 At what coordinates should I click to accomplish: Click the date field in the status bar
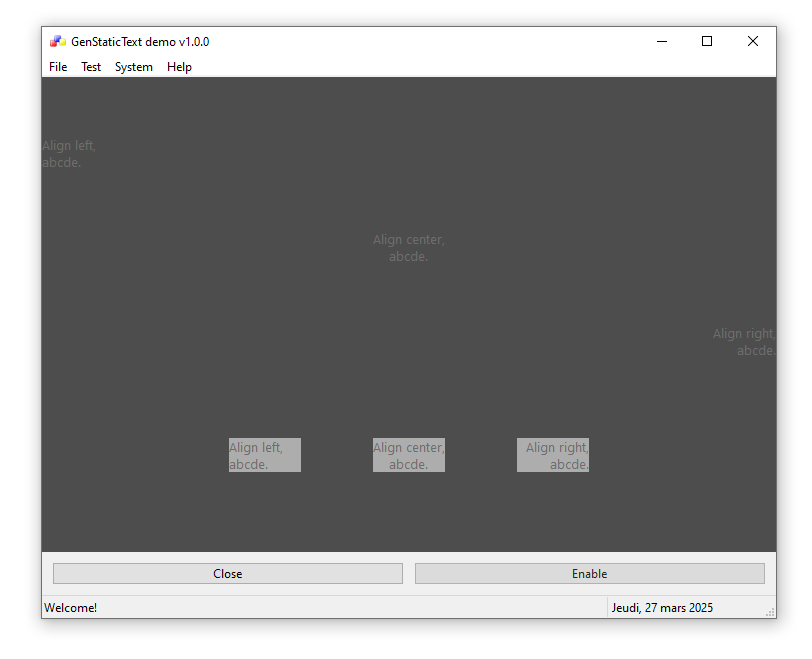click(x=662, y=608)
